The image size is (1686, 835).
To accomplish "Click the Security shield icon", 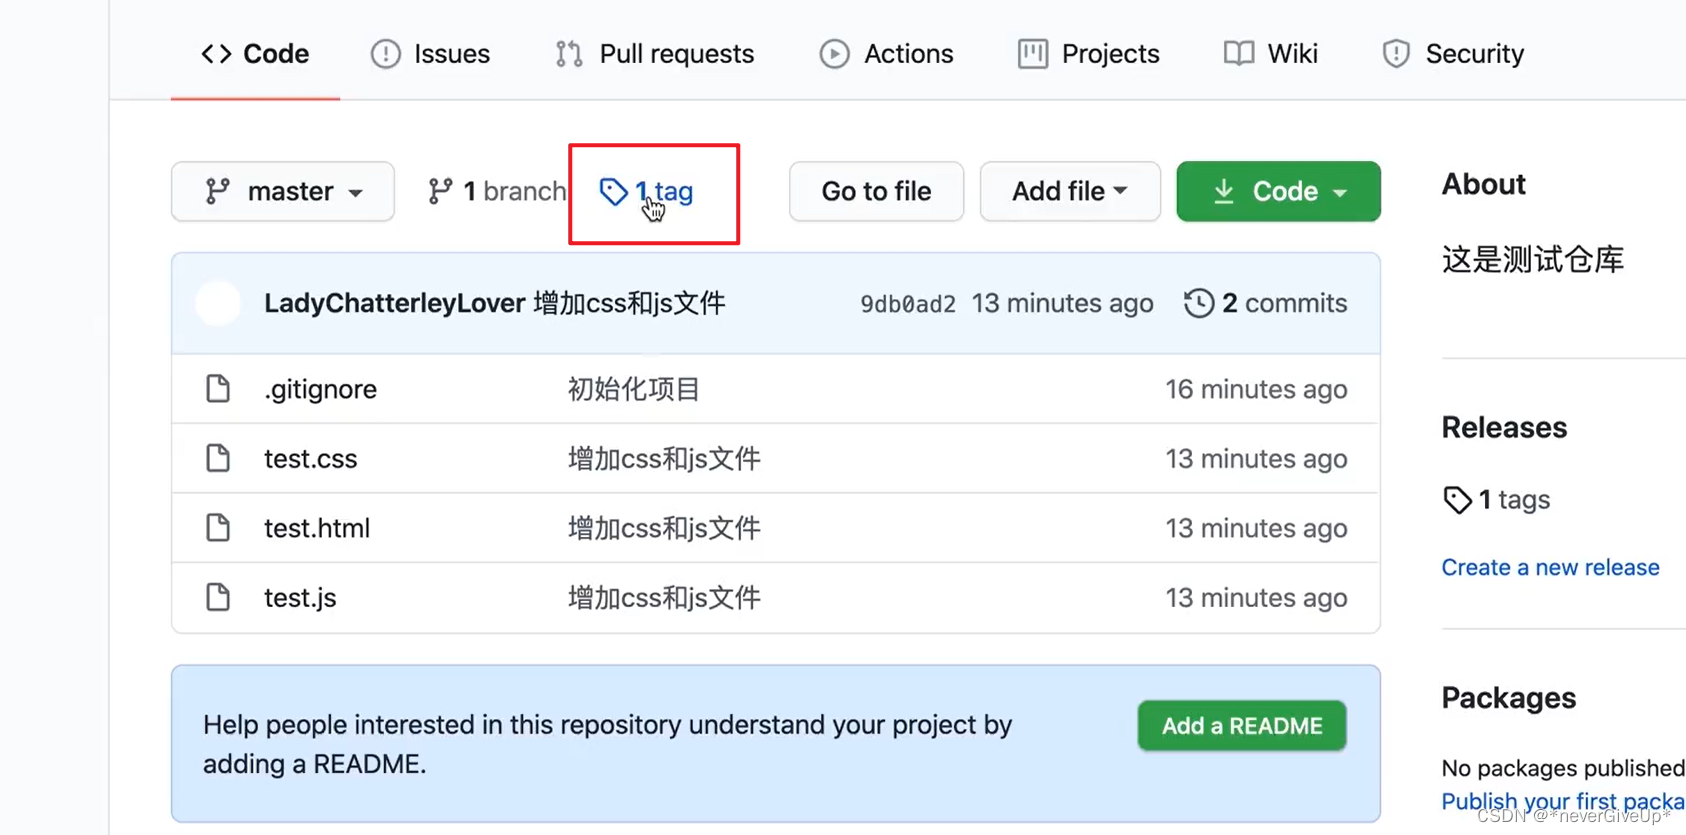I will pyautogui.click(x=1396, y=53).
